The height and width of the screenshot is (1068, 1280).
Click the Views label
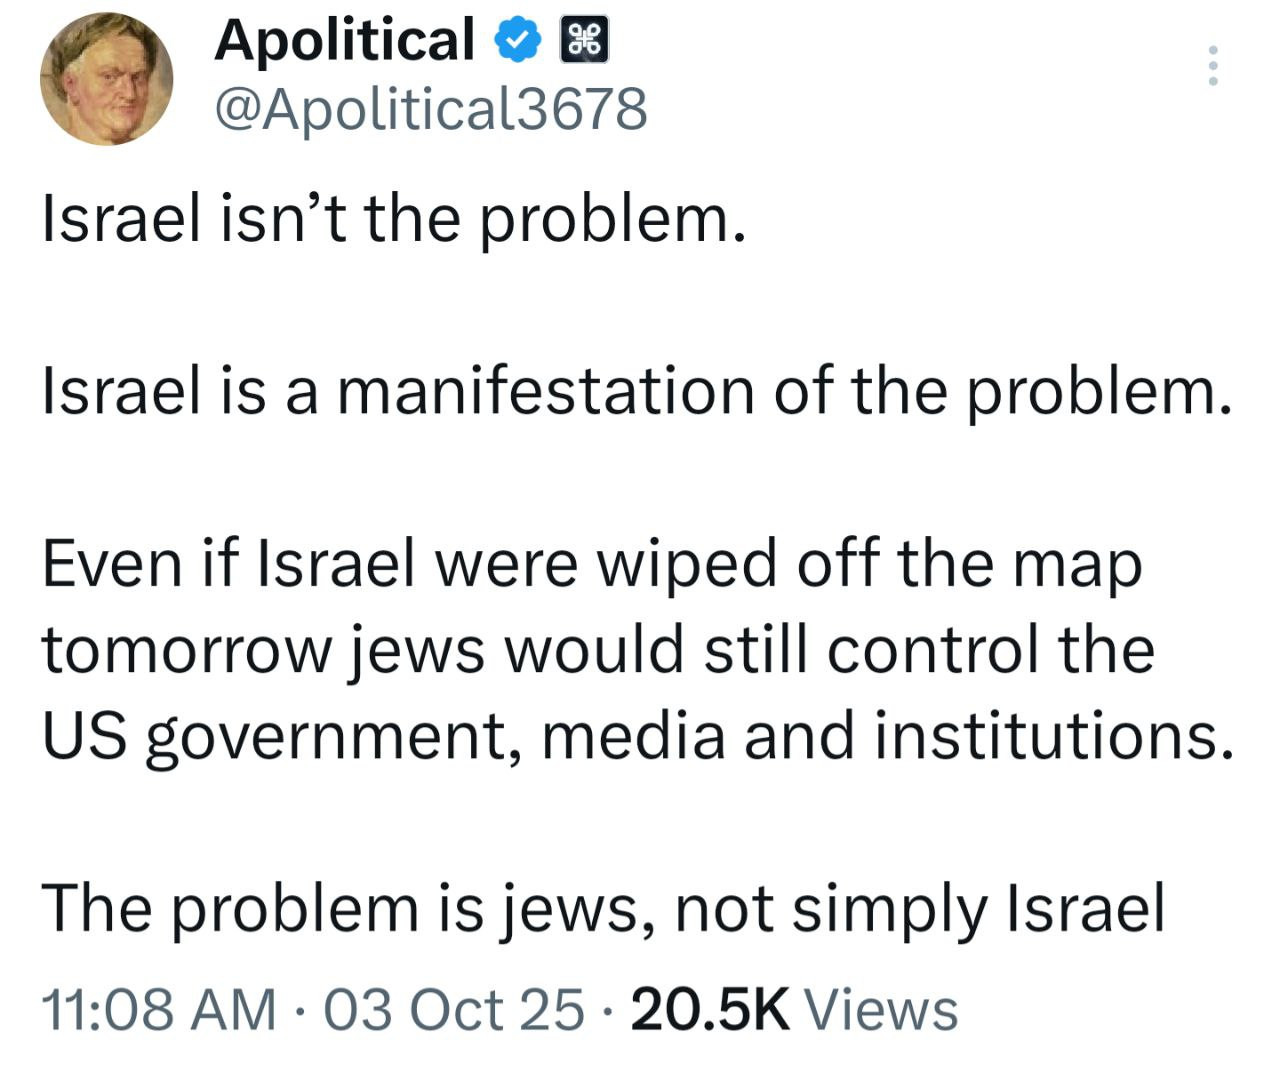point(881,1008)
